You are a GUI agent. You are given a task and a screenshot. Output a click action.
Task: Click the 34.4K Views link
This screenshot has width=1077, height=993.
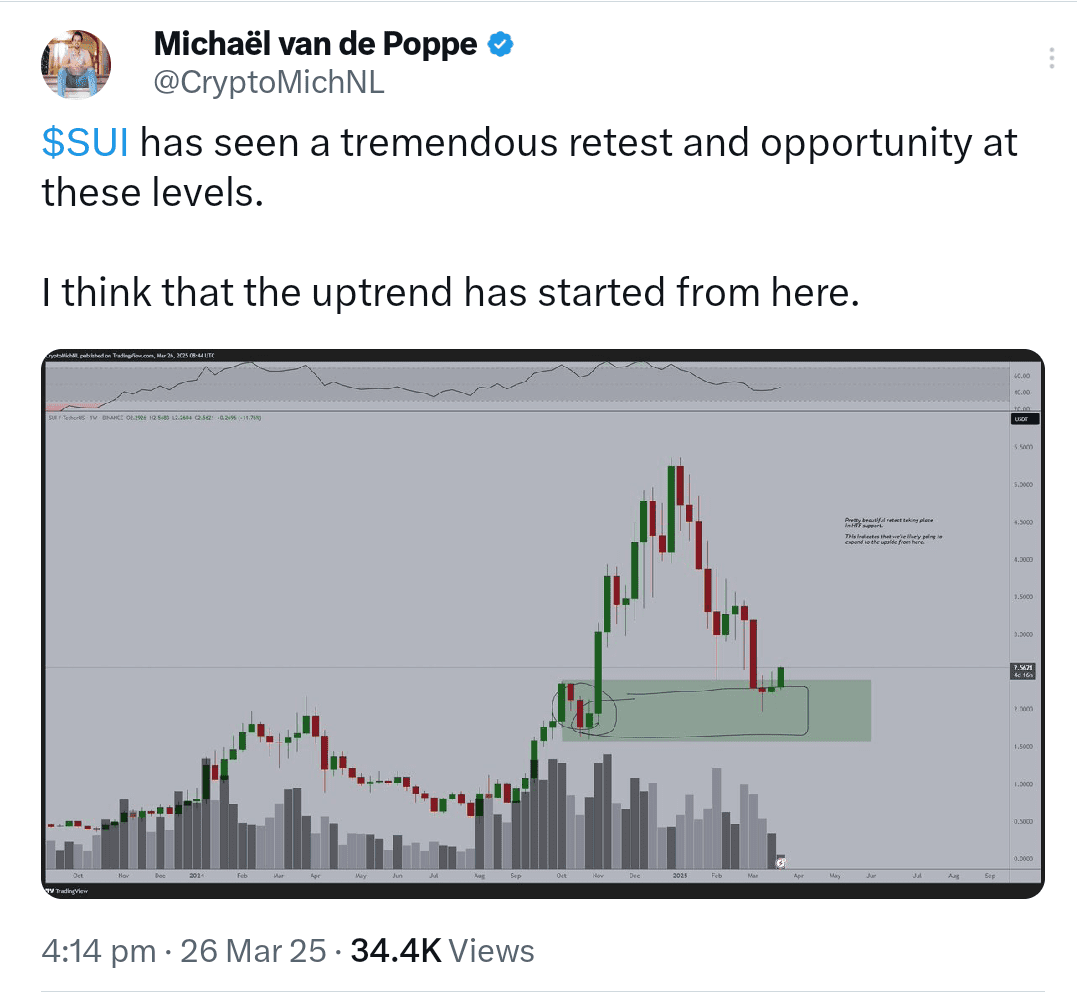(434, 950)
